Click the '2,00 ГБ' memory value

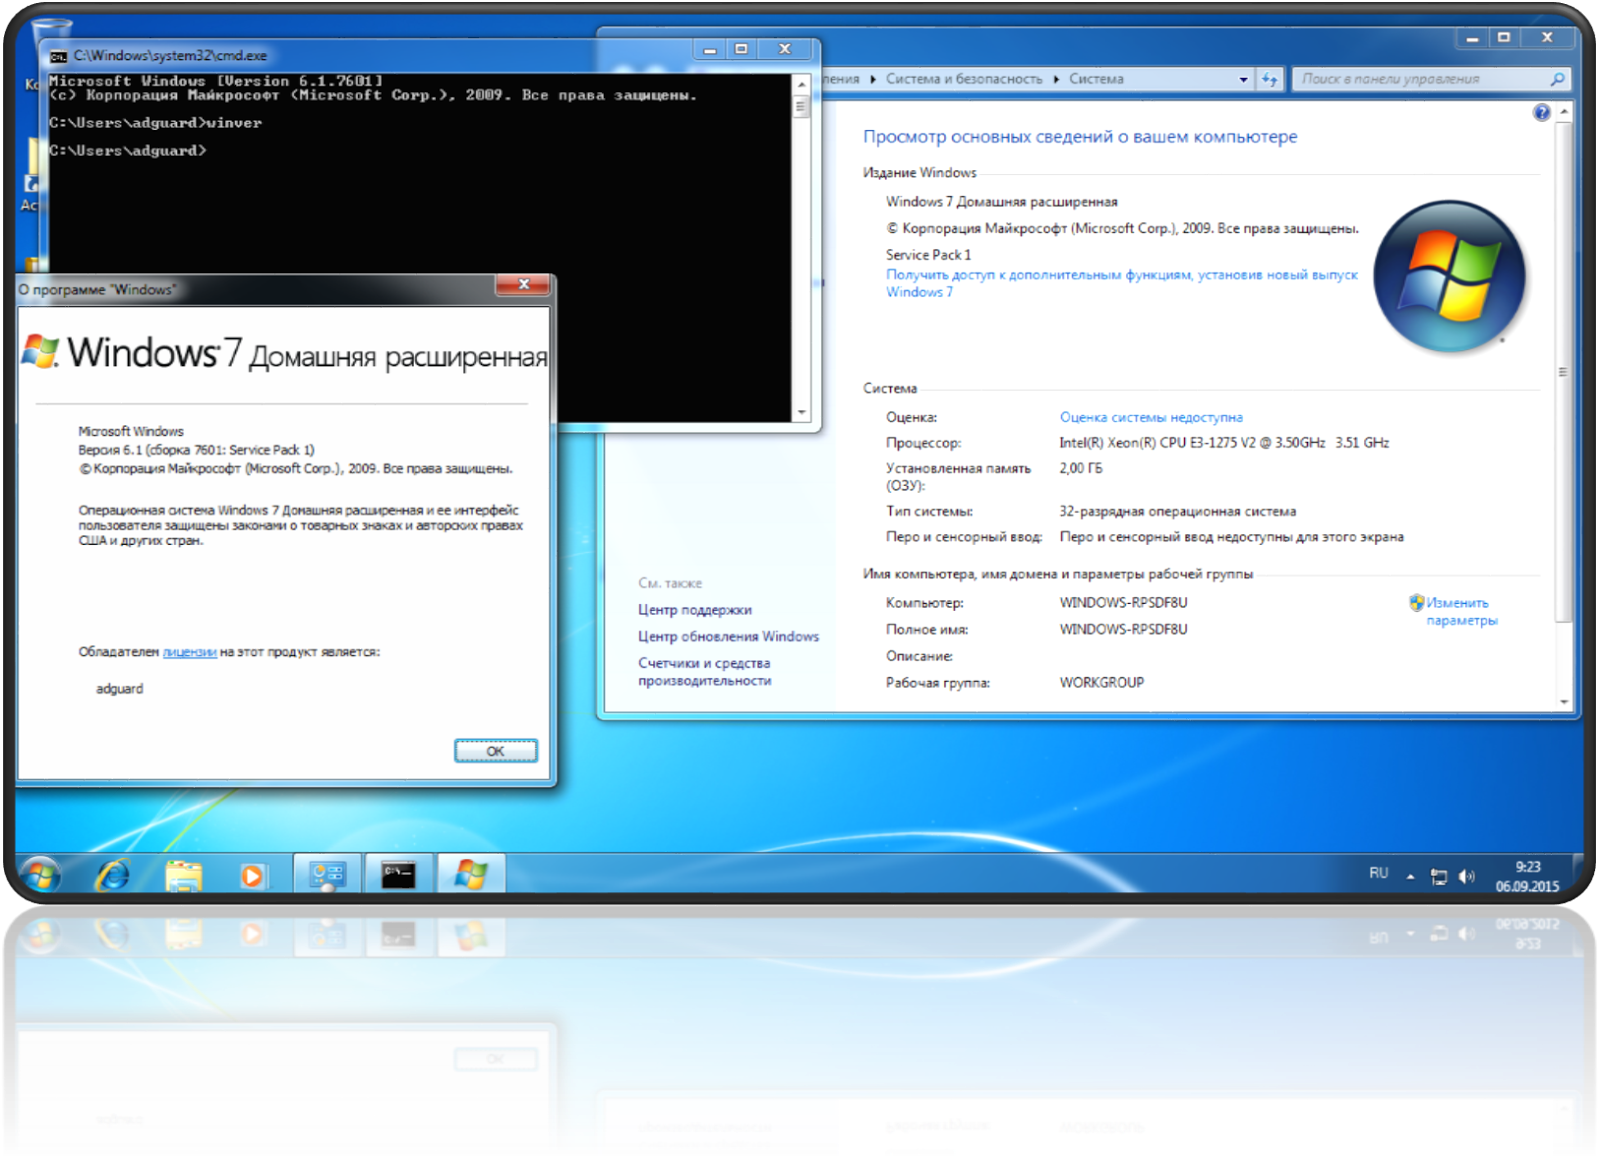(x=1081, y=468)
